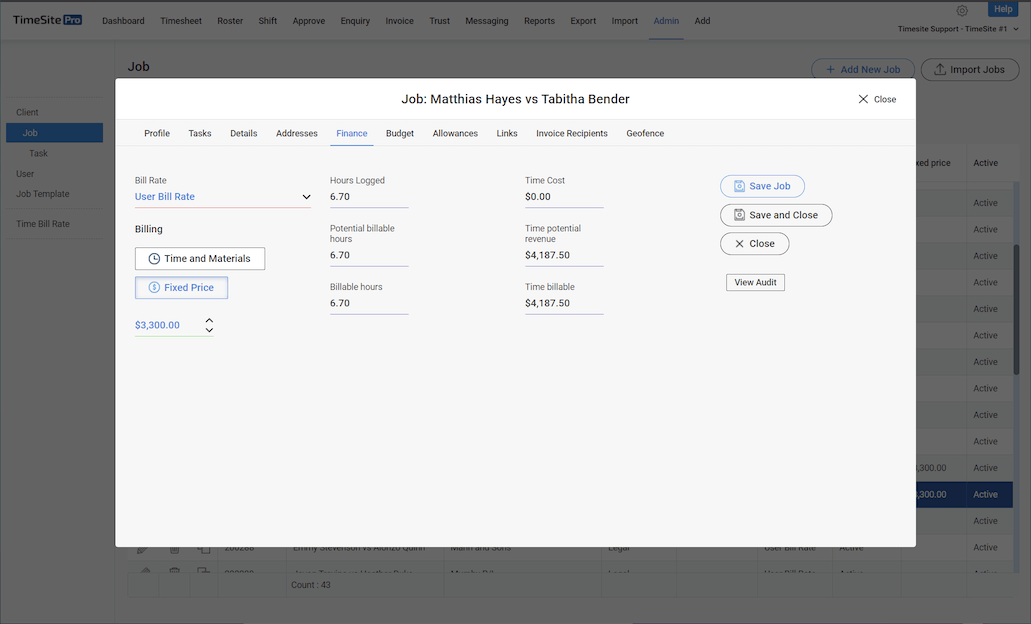The image size is (1031, 624).
Task: Open the Add menu
Action: (x=702, y=21)
